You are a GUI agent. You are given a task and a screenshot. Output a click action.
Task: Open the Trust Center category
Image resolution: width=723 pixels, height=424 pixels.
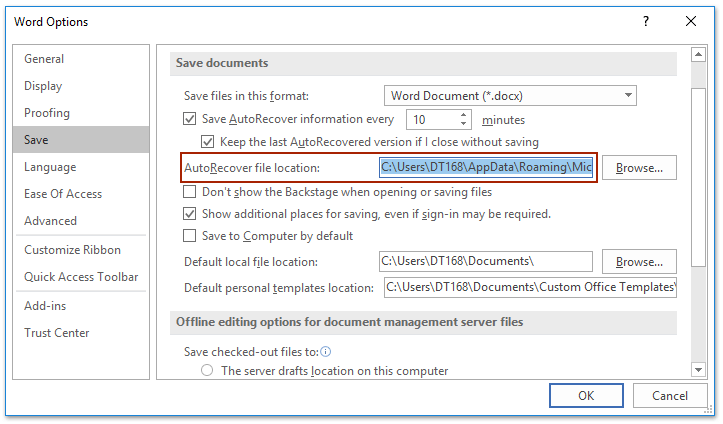coord(57,333)
